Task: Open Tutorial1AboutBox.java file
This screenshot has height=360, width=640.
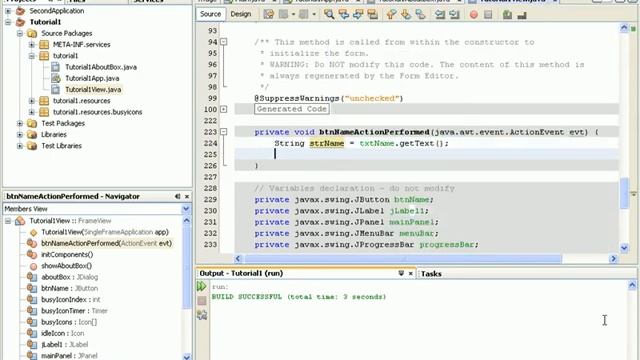Action: (x=101, y=67)
